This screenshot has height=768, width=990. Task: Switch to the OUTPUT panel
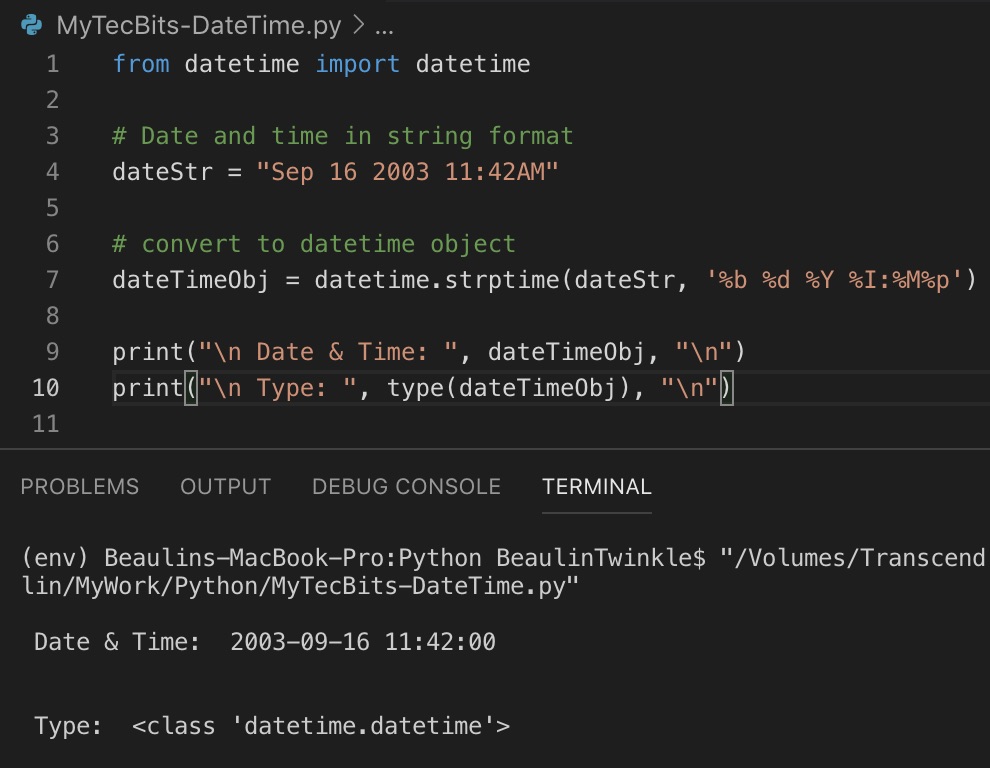pos(225,487)
